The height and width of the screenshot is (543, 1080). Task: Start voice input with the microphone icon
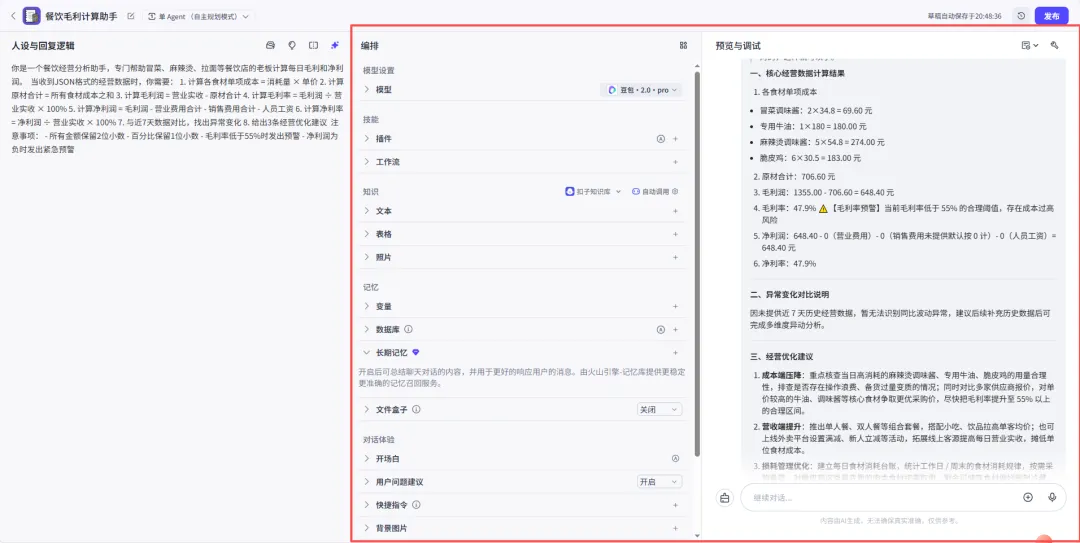[1052, 498]
